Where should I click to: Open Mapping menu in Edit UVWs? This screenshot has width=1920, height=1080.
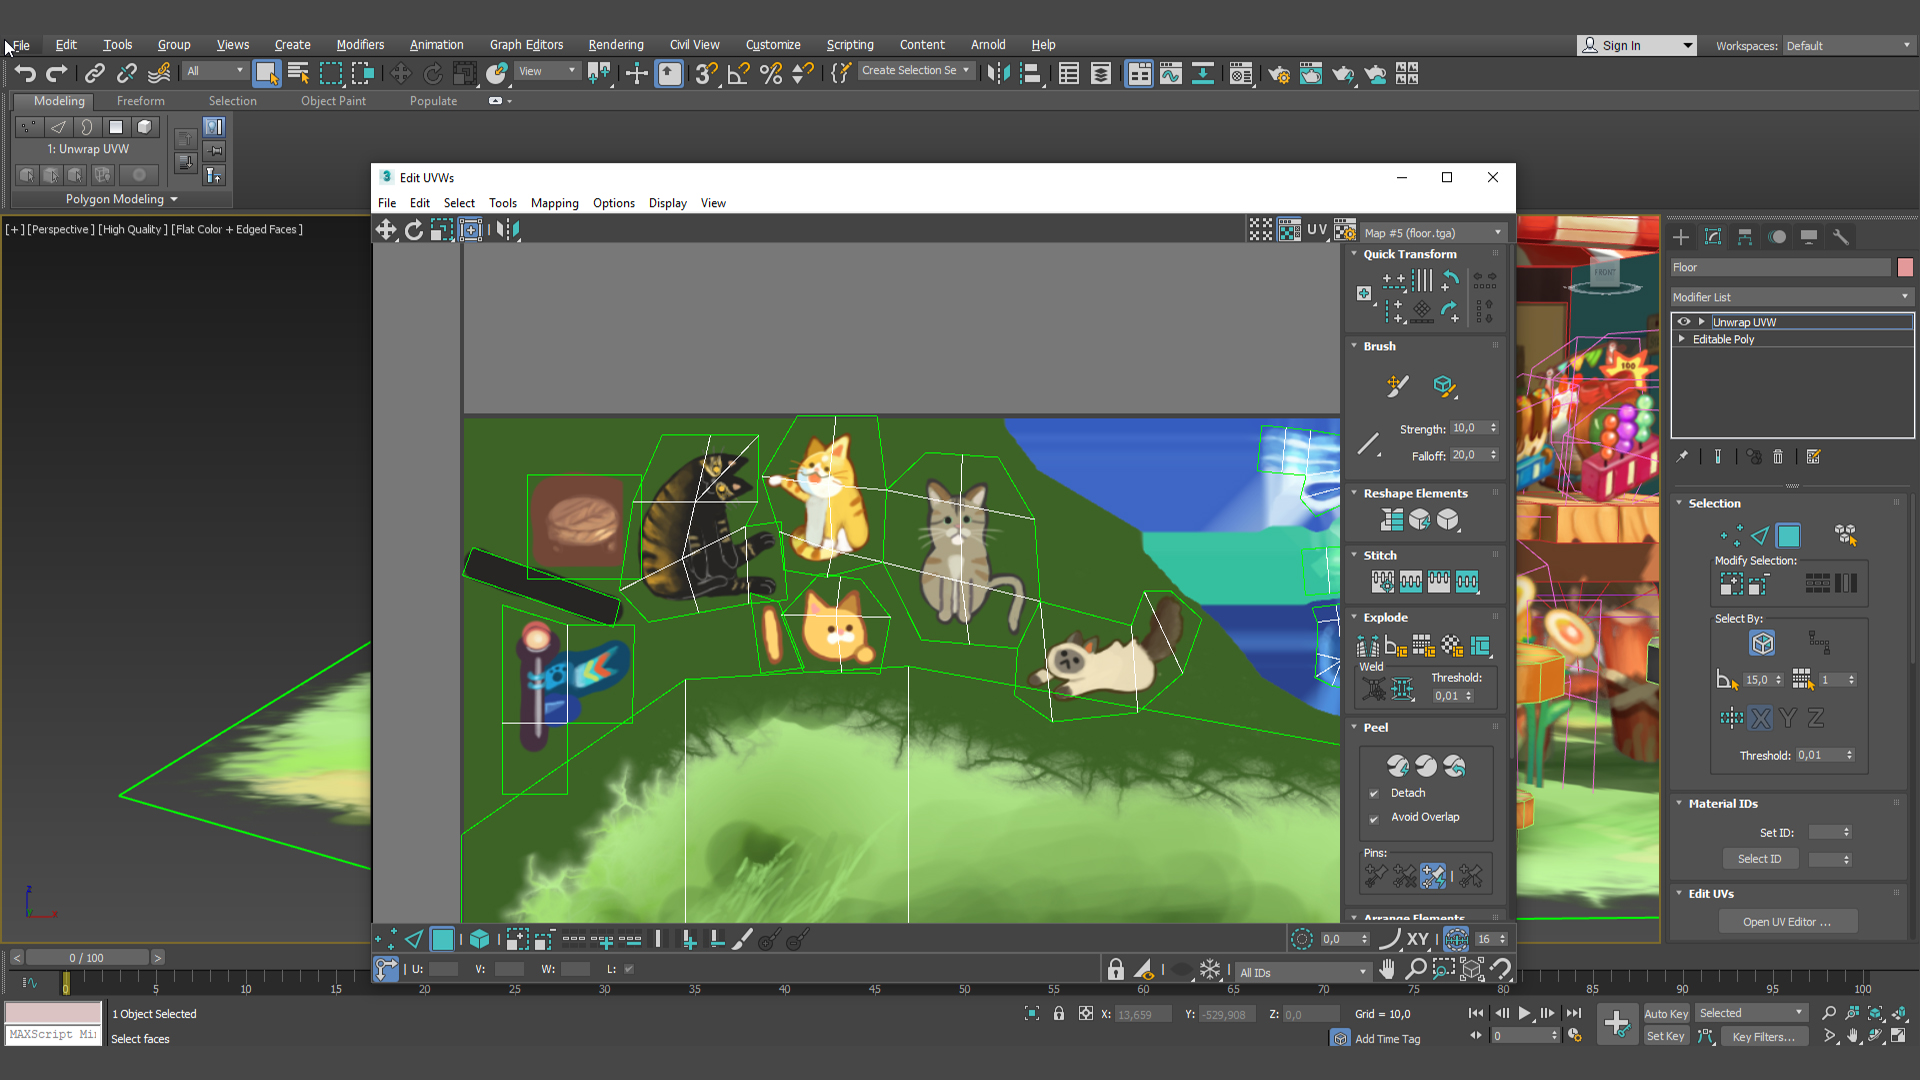click(x=554, y=203)
